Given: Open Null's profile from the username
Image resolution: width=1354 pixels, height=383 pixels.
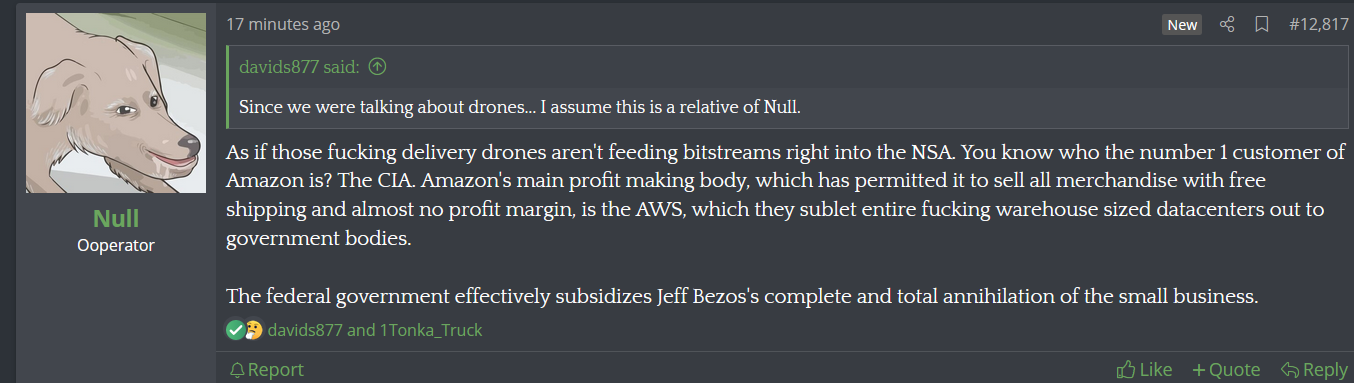Looking at the screenshot, I should pos(116,219).
